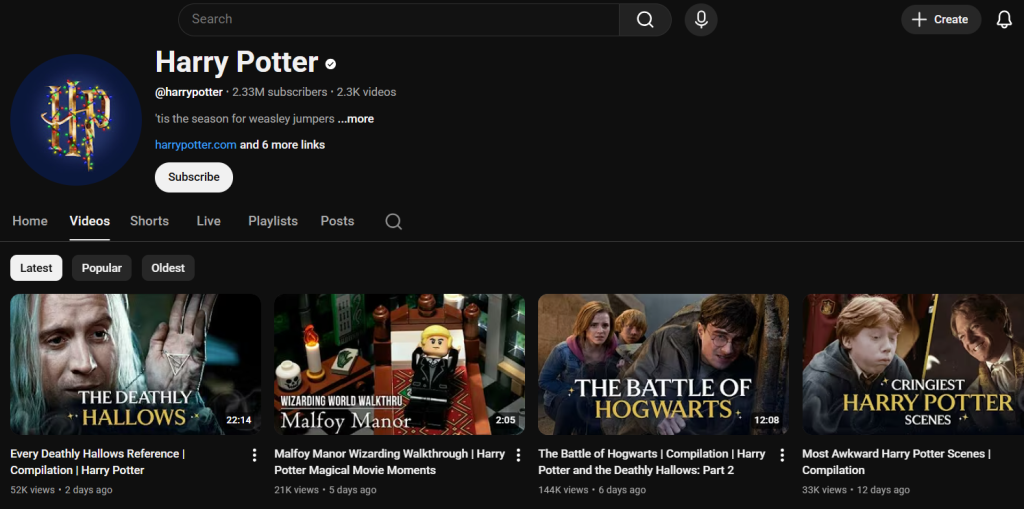Click the Harry Potter channel name heading
This screenshot has height=509, width=1024.
pyautogui.click(x=236, y=63)
